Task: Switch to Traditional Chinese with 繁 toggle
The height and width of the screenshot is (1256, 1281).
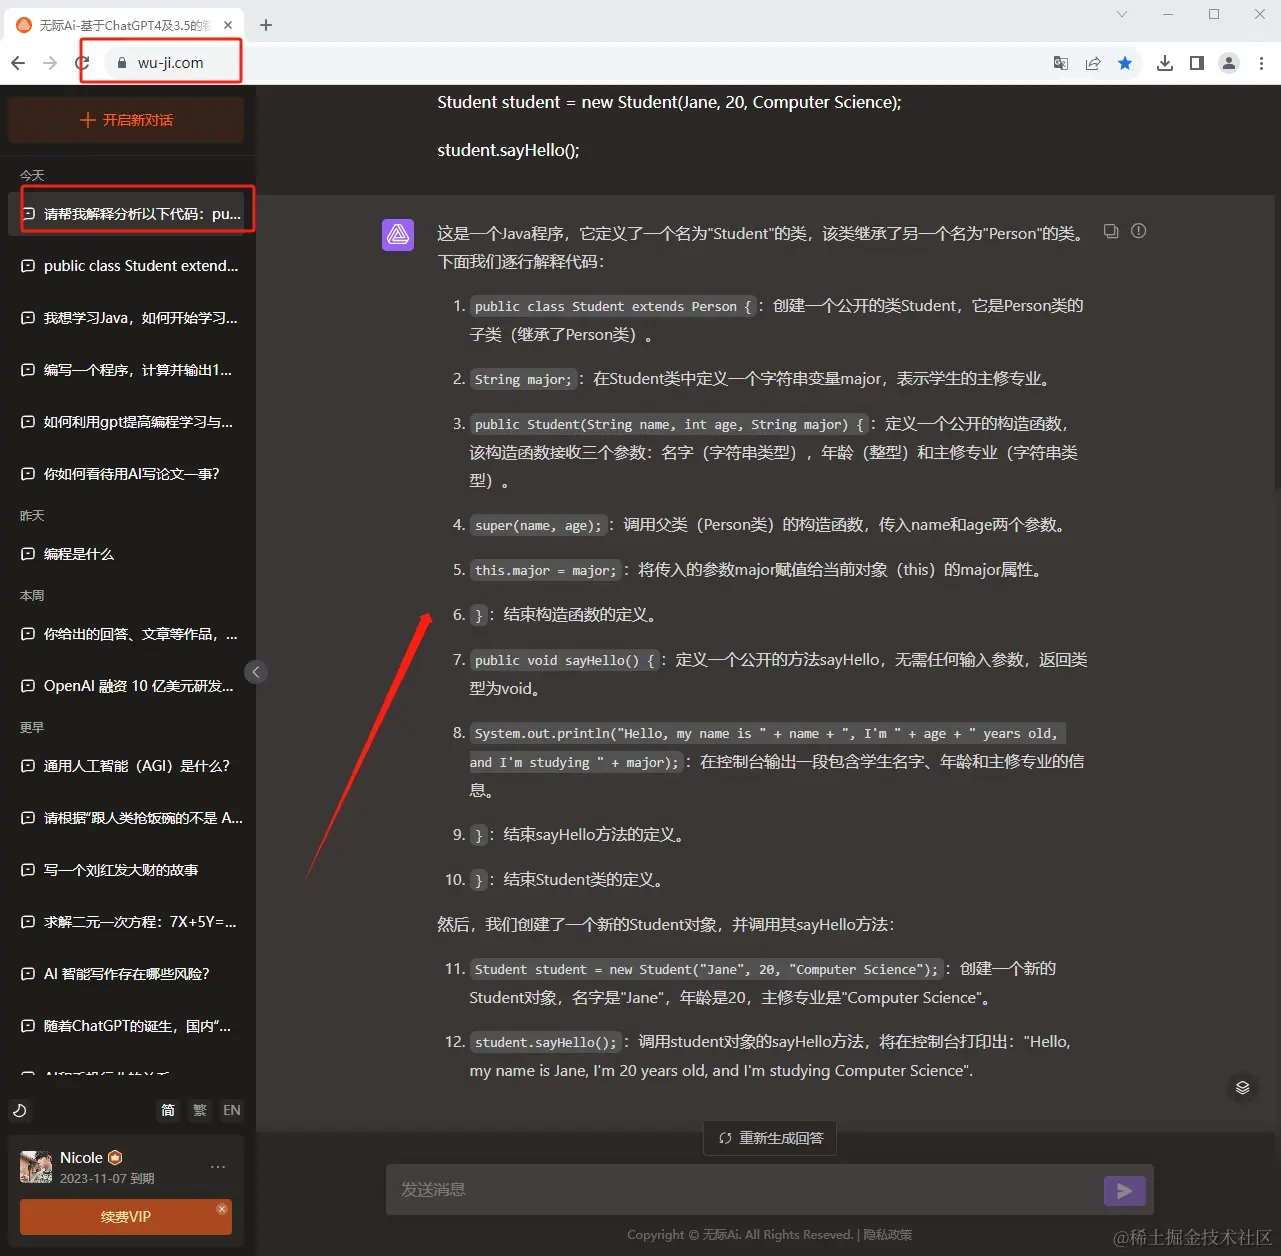Action: click(199, 1110)
